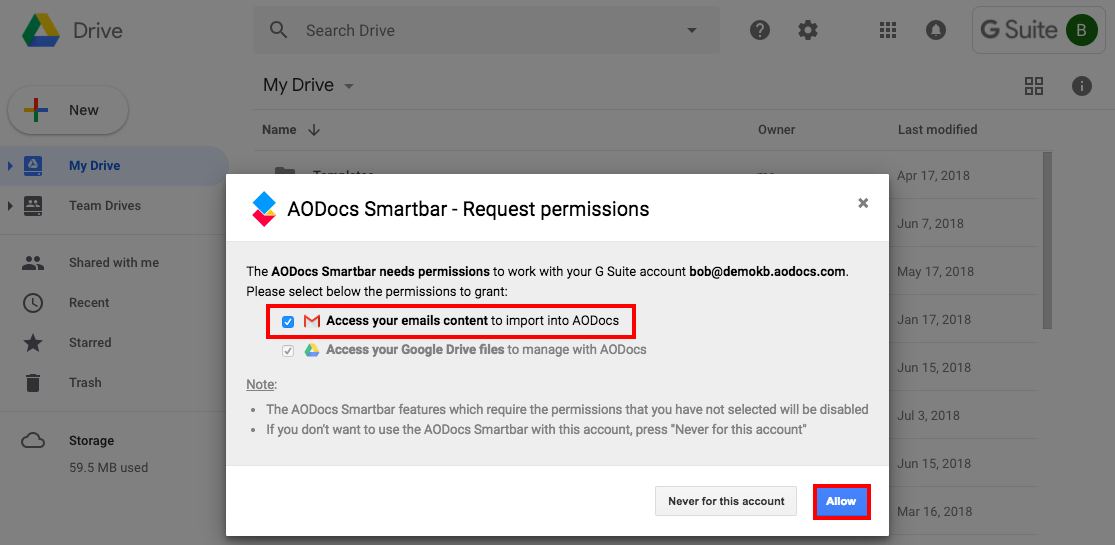Open Shared with me
The height and width of the screenshot is (545, 1115).
pyautogui.click(x=114, y=263)
